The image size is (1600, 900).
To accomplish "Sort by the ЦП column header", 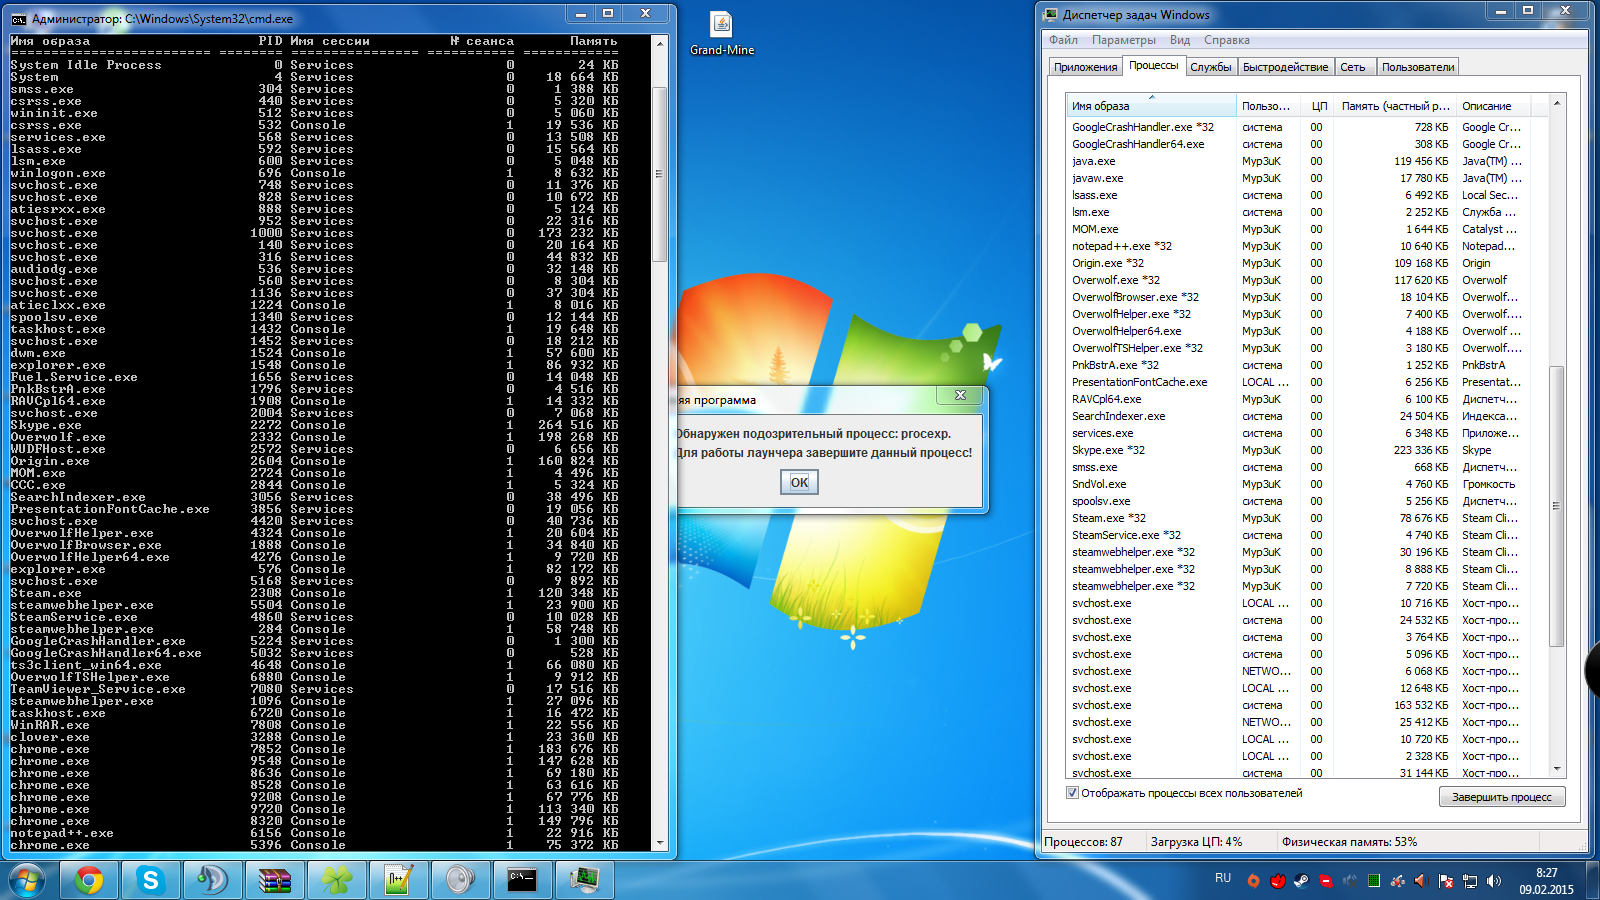I will [1319, 106].
